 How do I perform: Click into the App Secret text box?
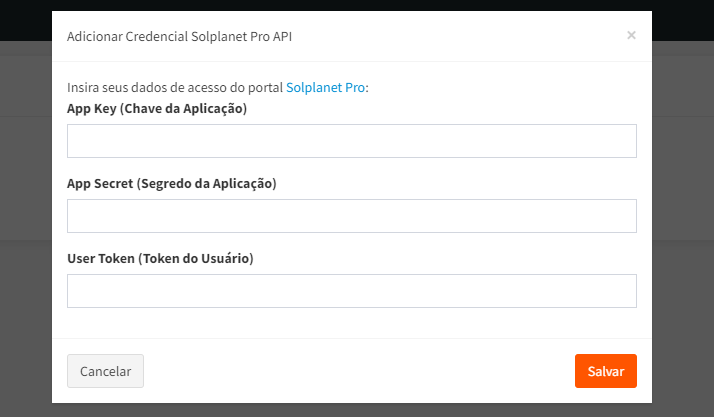[x=351, y=216]
